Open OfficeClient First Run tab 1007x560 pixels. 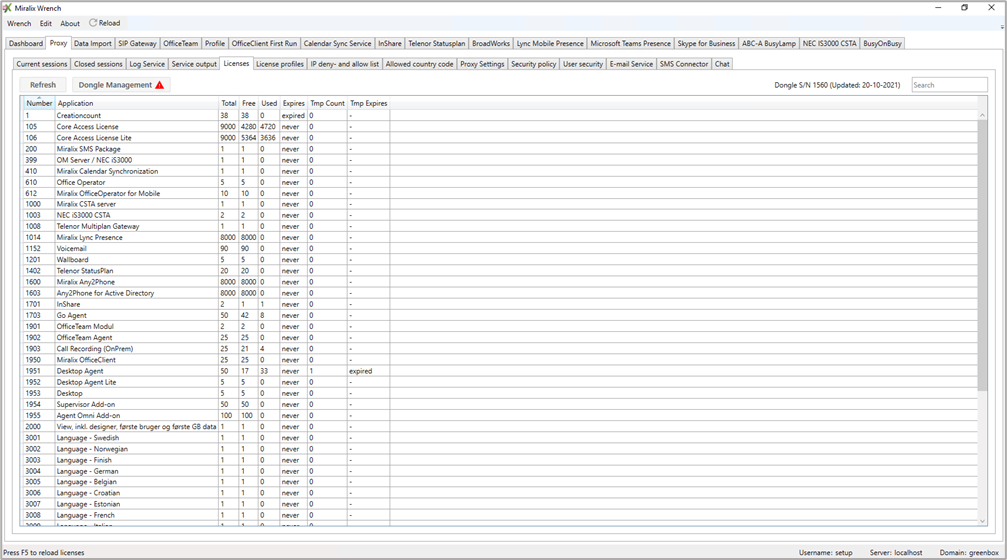point(264,44)
